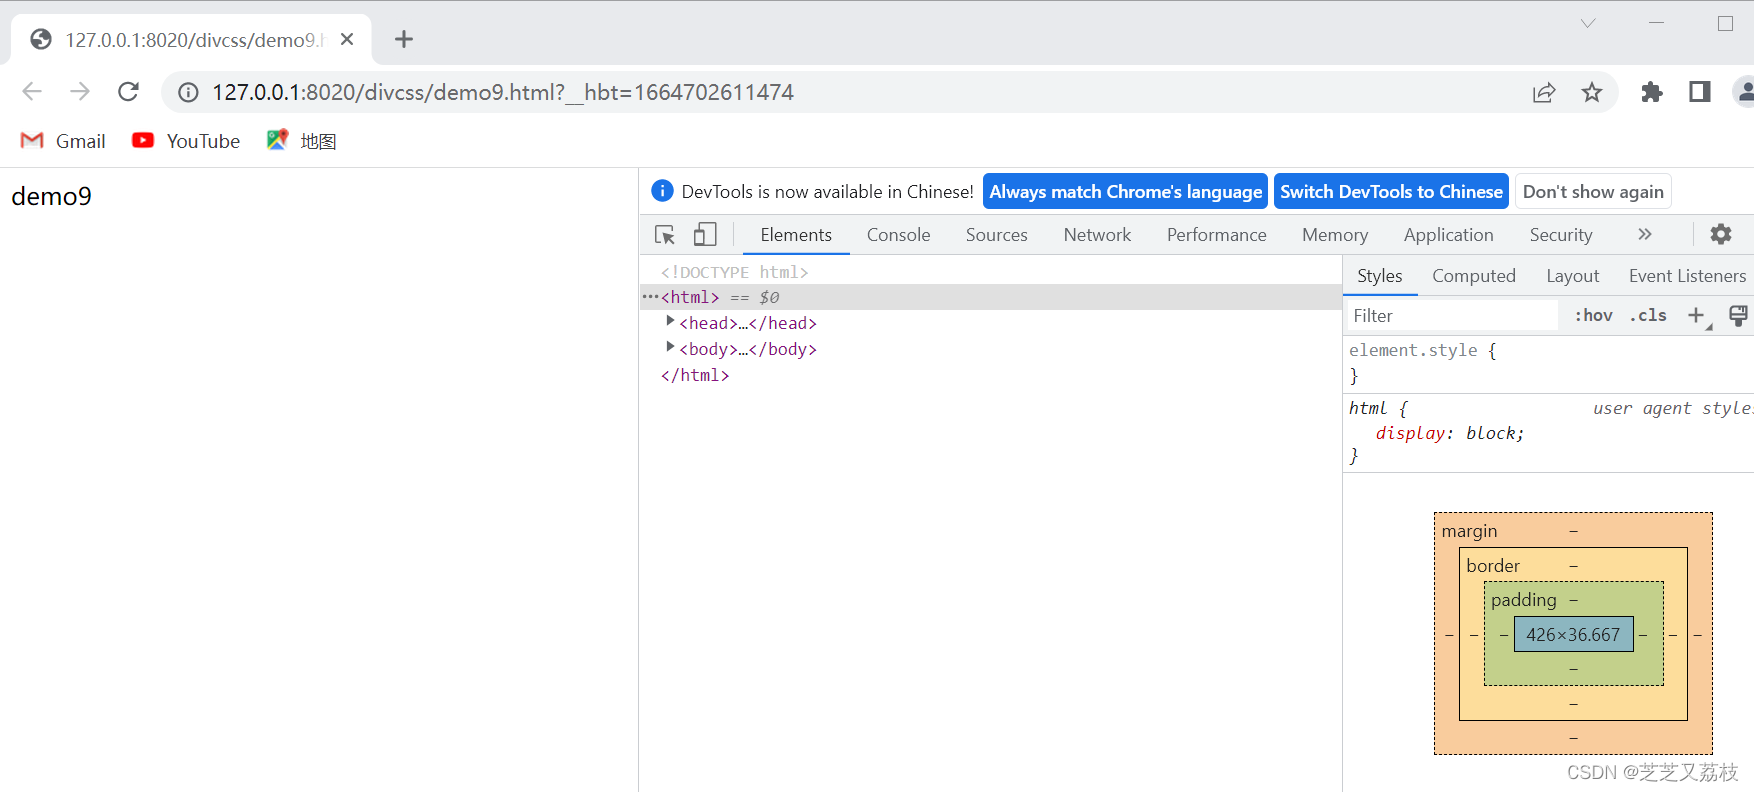Open a new tab with the plus button
1754x792 pixels.
(x=404, y=39)
